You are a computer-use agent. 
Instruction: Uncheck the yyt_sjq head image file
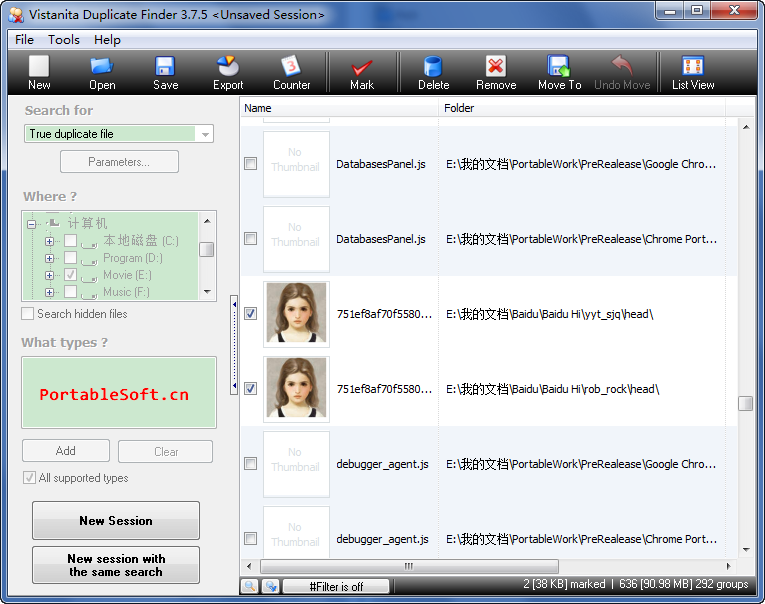pos(251,313)
